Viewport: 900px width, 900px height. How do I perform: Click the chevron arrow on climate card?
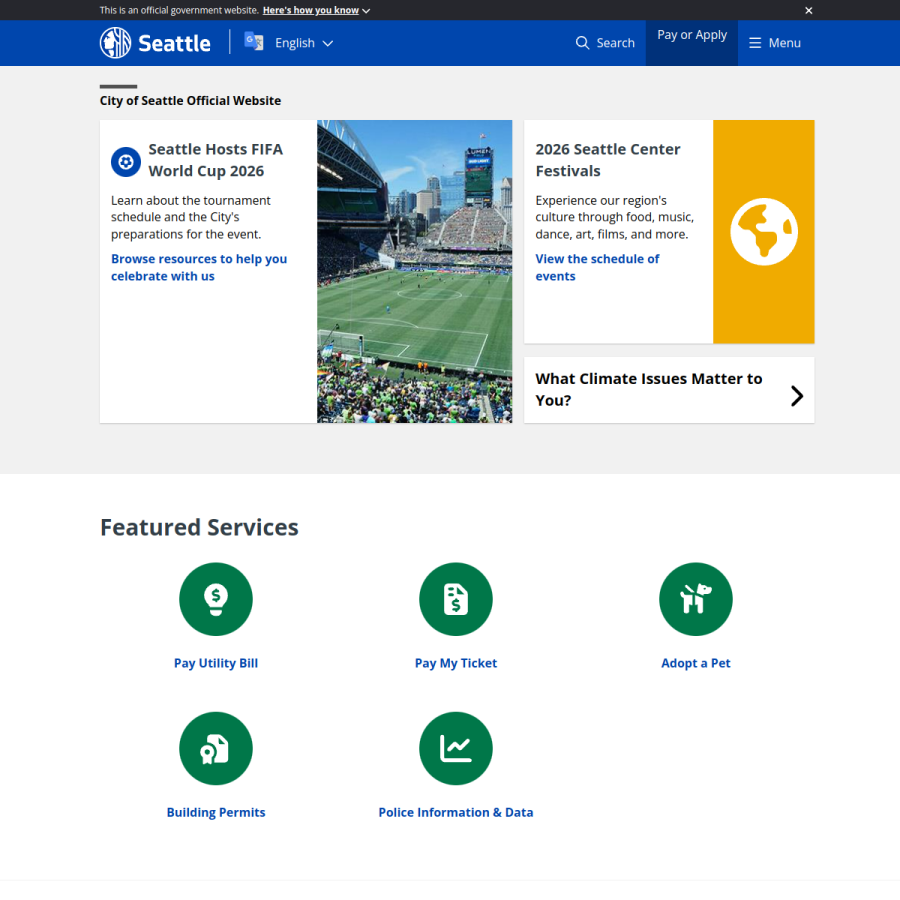797,395
